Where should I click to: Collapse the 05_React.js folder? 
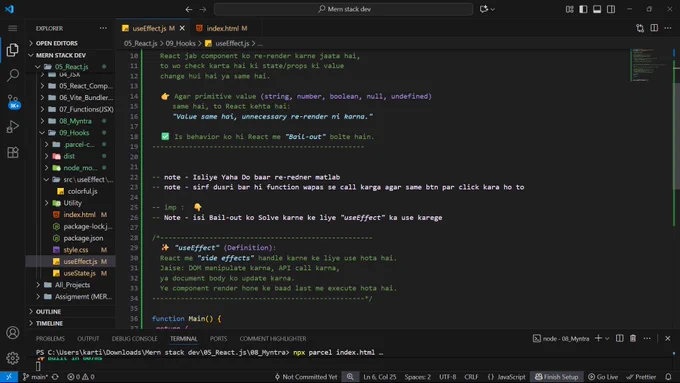pyautogui.click(x=71, y=67)
